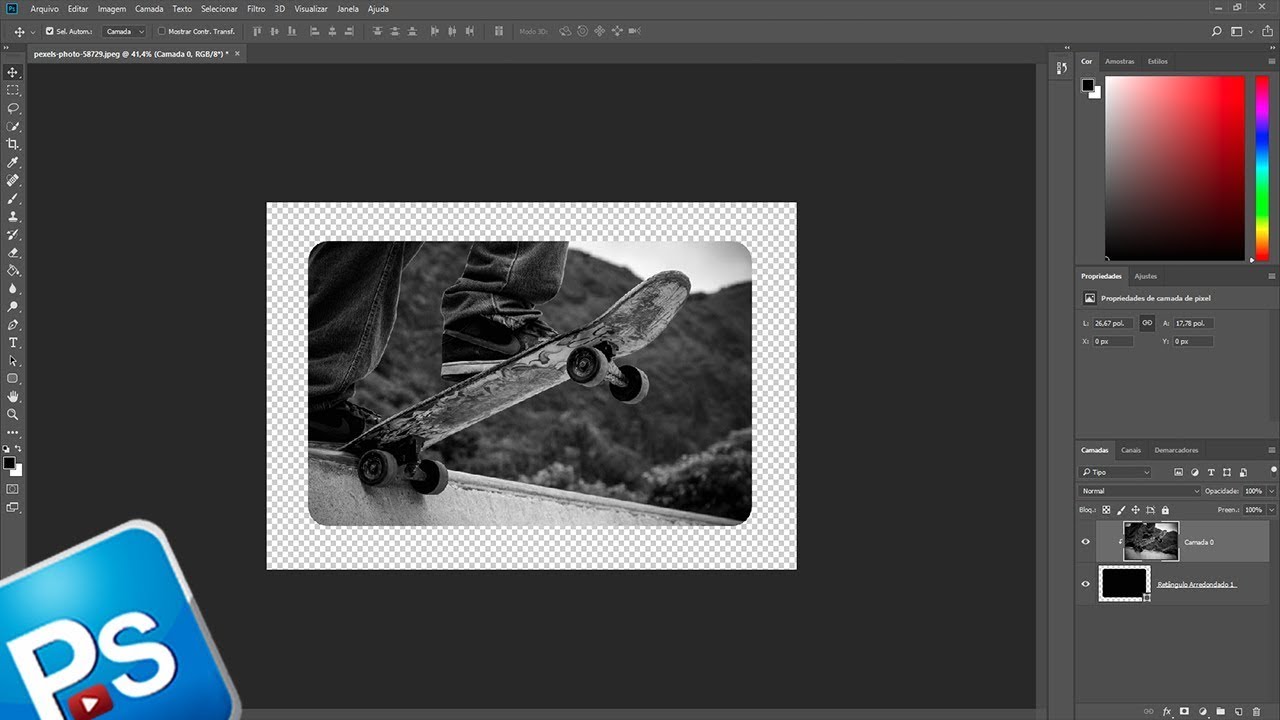The width and height of the screenshot is (1280, 720).
Task: Click the width L field 26,67 pol.
Action: (x=1113, y=323)
